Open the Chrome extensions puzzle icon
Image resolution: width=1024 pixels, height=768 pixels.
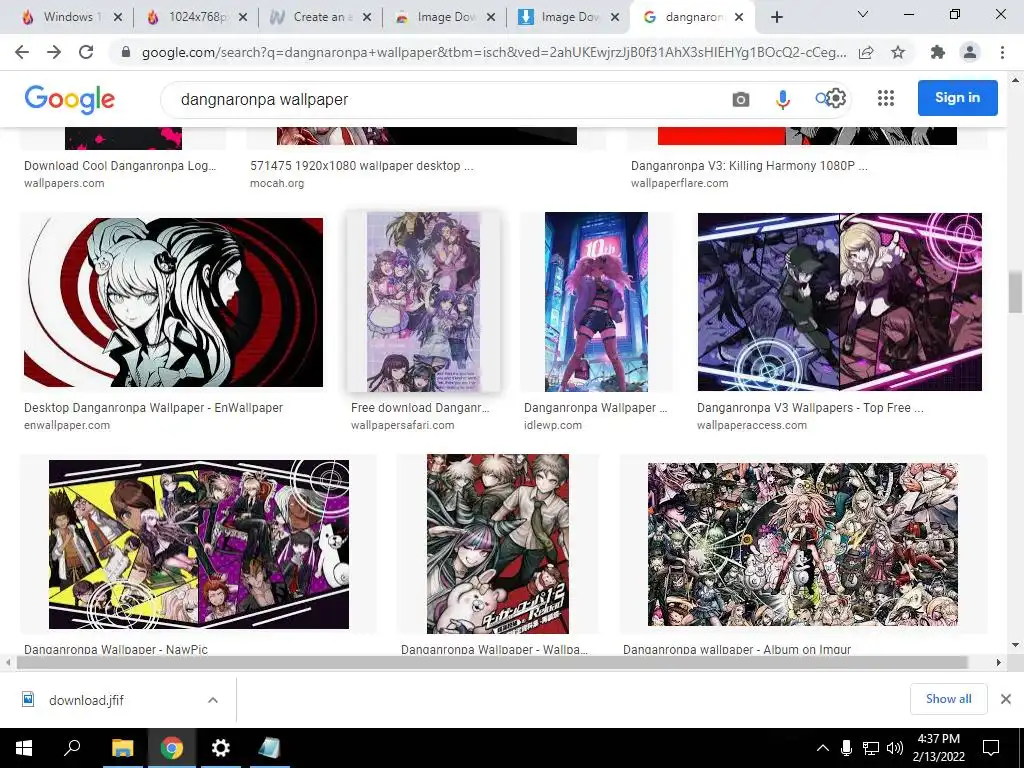pyautogui.click(x=937, y=52)
